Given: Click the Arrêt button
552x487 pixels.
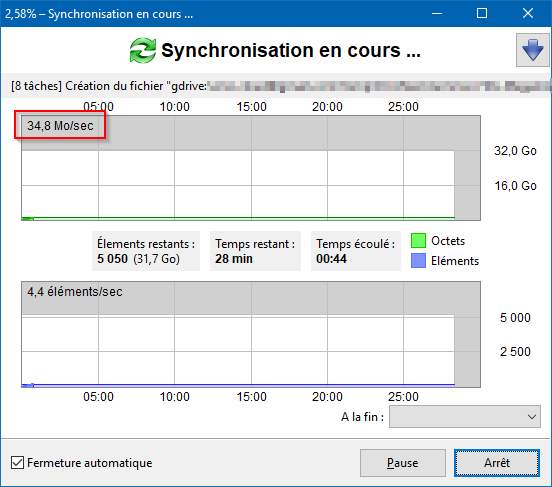Looking at the screenshot, I should click(496, 463).
